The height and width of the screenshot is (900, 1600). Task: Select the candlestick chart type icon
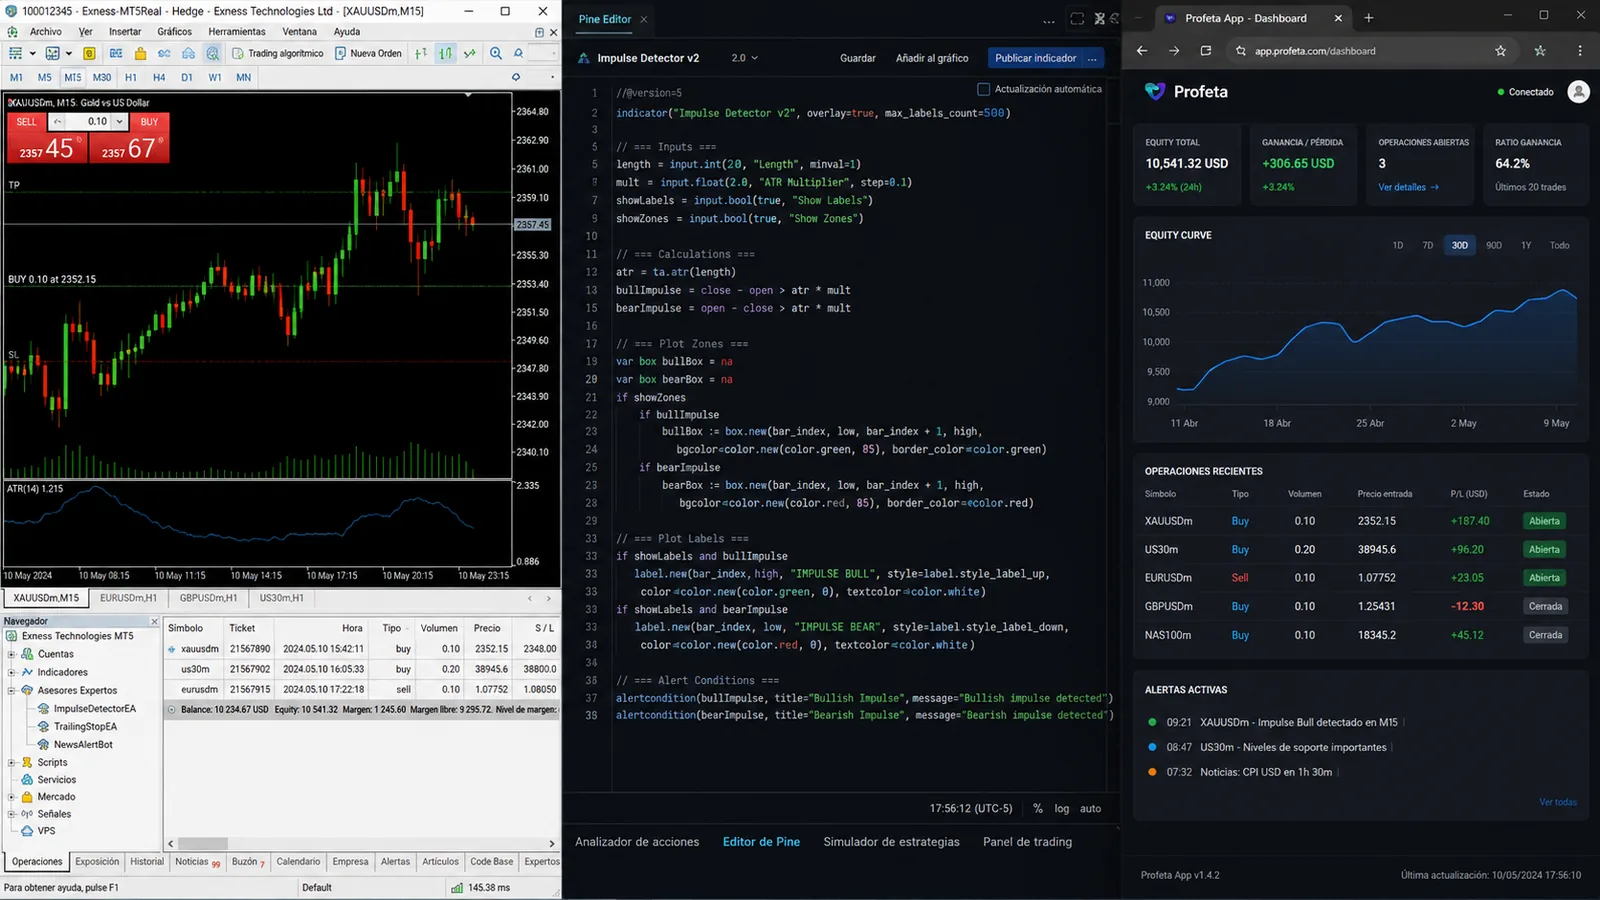coord(446,53)
